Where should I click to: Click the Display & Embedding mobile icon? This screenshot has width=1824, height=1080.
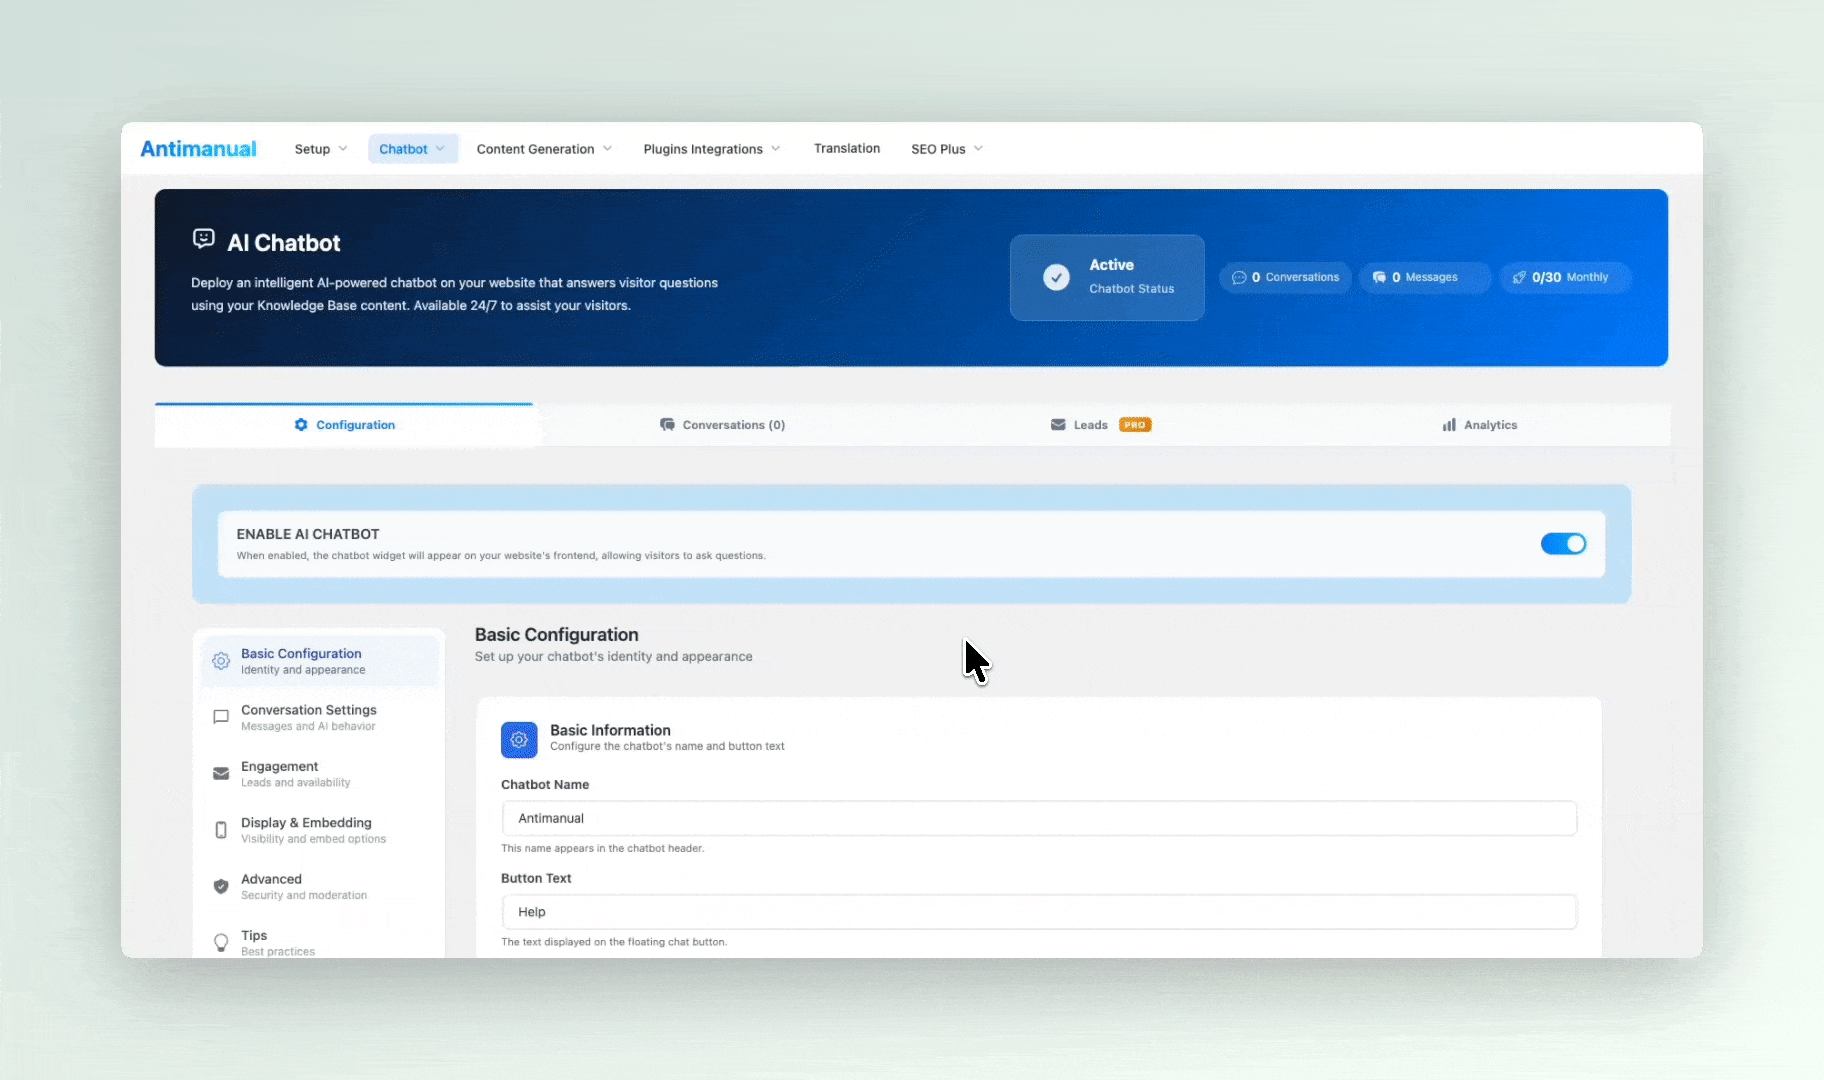point(221,829)
